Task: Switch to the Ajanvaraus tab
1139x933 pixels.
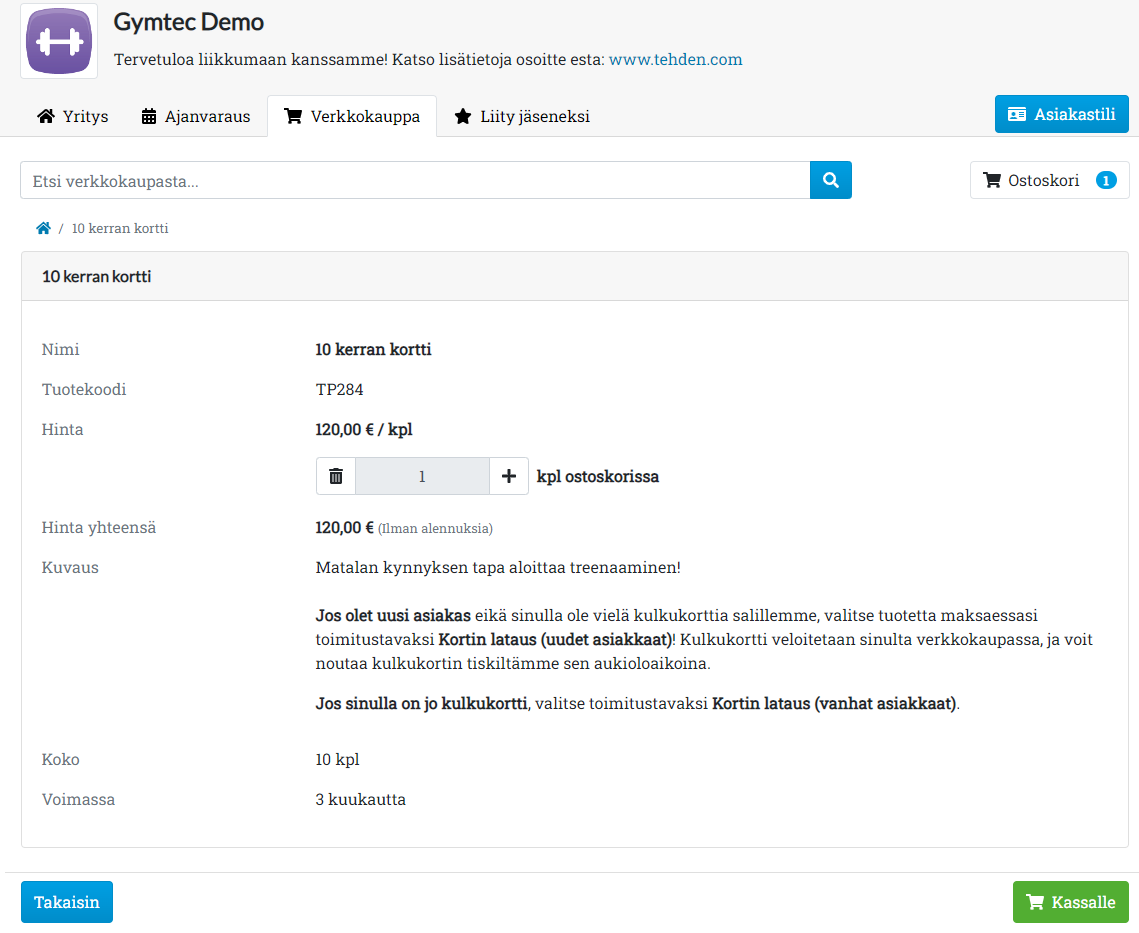Action: pyautogui.click(x=195, y=116)
